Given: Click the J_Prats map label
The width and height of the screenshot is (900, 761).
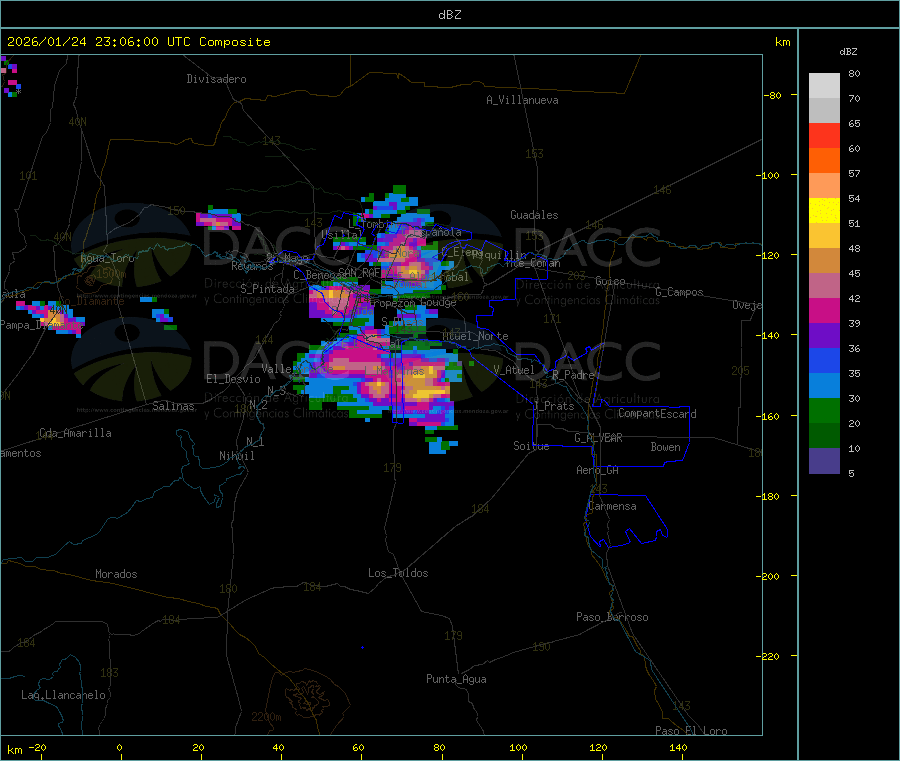Looking at the screenshot, I should click(553, 406).
